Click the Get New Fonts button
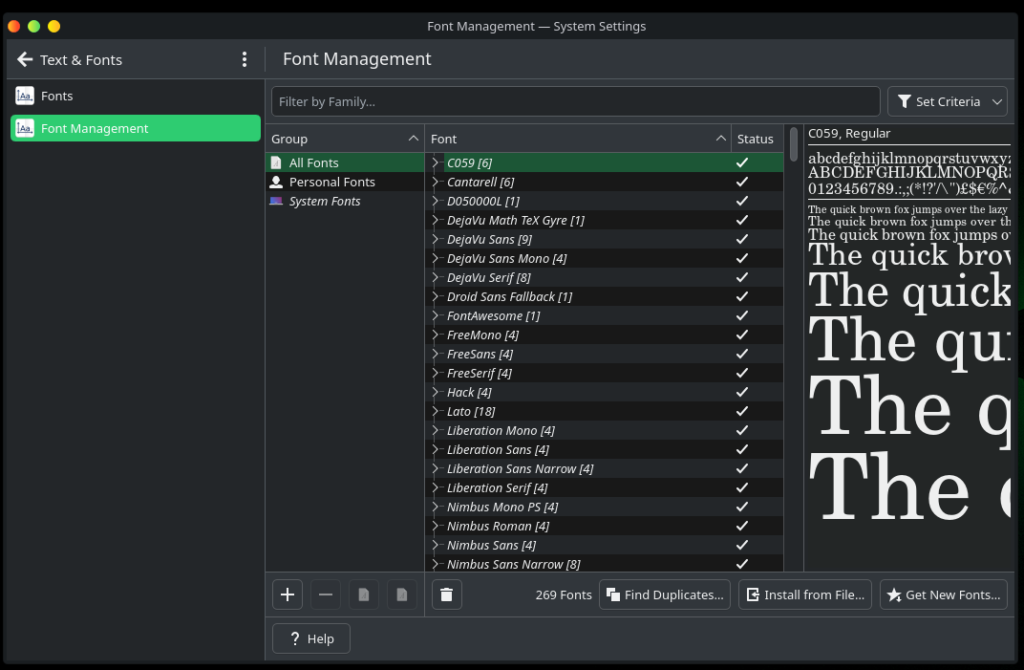Viewport: 1024px width, 670px height. 943,594
